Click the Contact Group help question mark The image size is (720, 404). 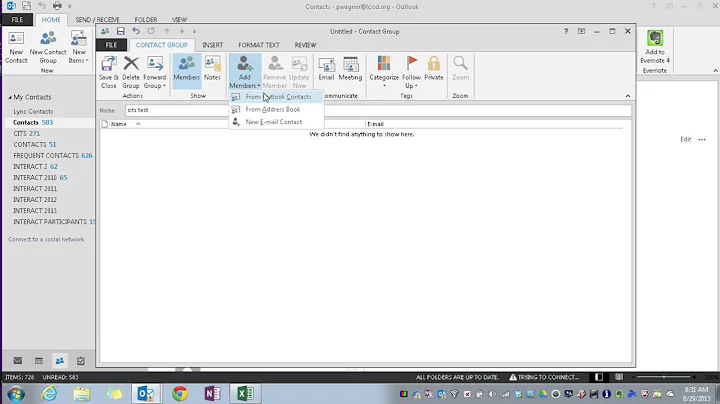point(566,31)
